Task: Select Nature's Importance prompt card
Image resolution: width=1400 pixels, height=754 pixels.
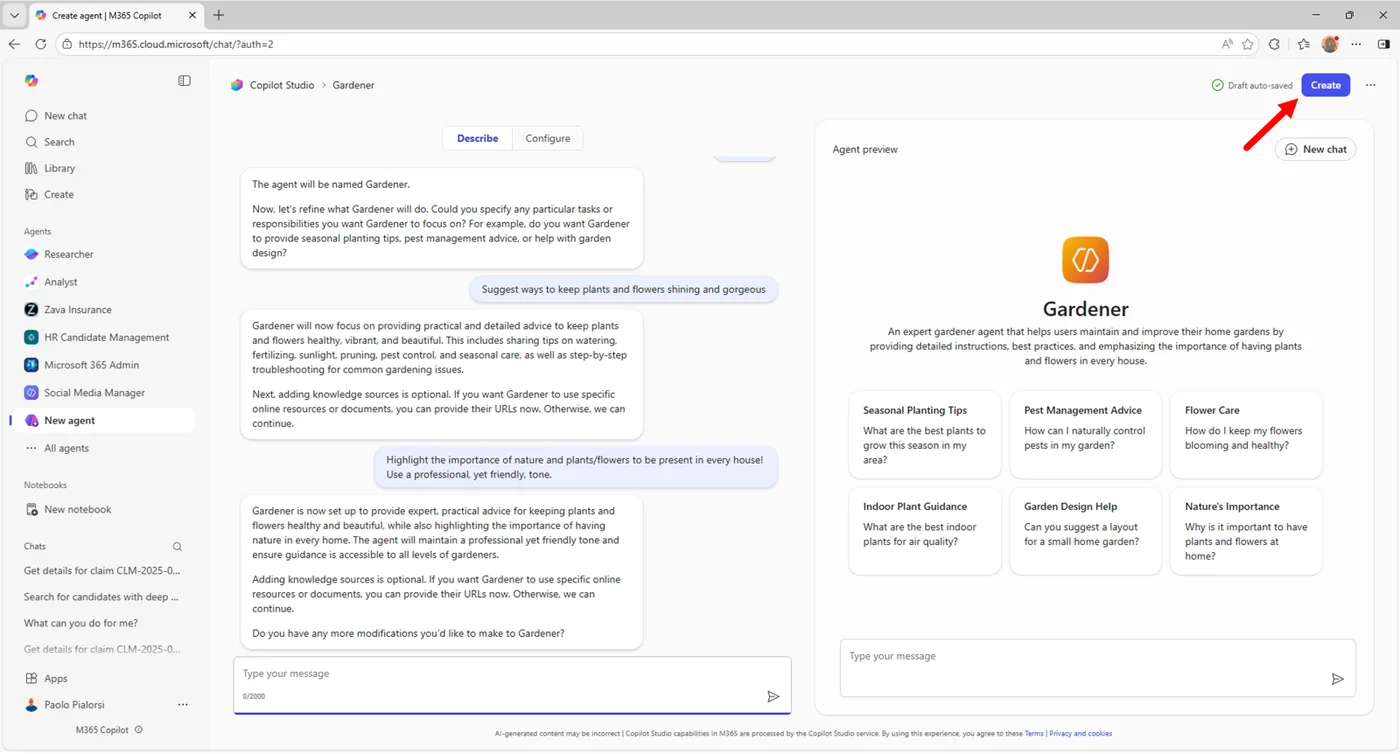Action: (x=1246, y=531)
